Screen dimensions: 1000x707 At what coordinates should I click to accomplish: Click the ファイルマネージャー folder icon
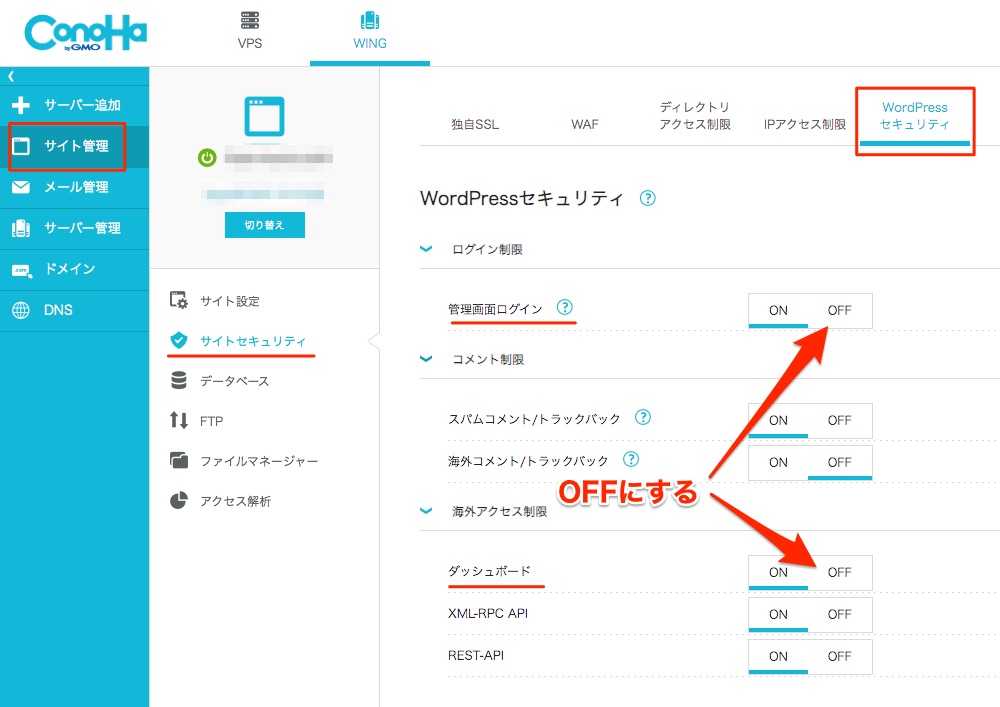coord(179,460)
